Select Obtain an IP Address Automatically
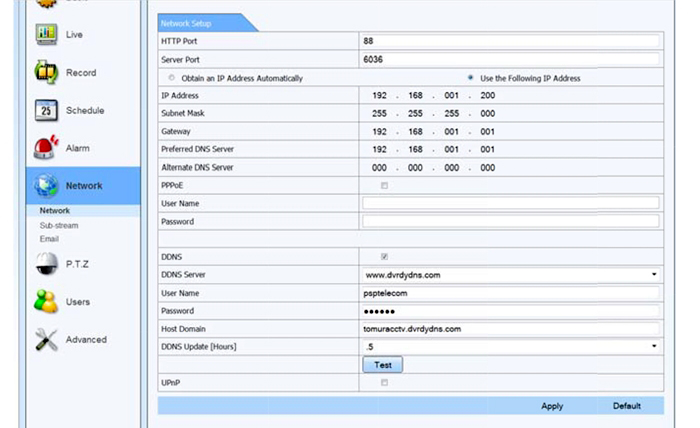Image resolution: width=700 pixels, height=428 pixels. pos(171,78)
